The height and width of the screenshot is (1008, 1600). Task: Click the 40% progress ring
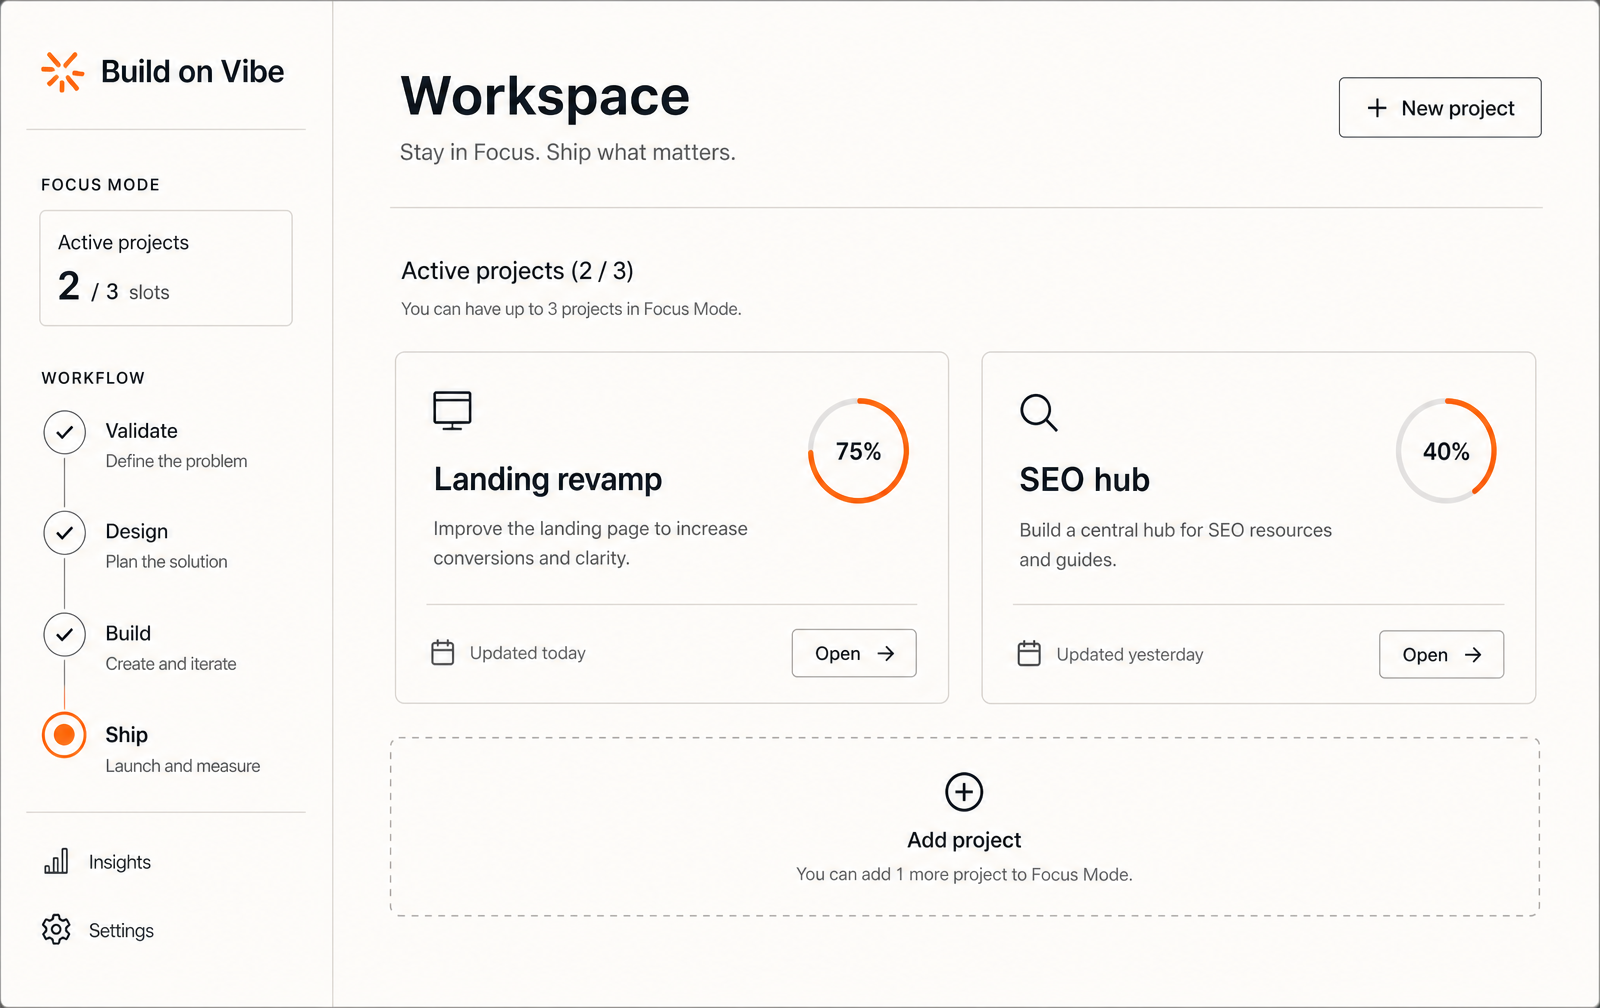(1446, 451)
